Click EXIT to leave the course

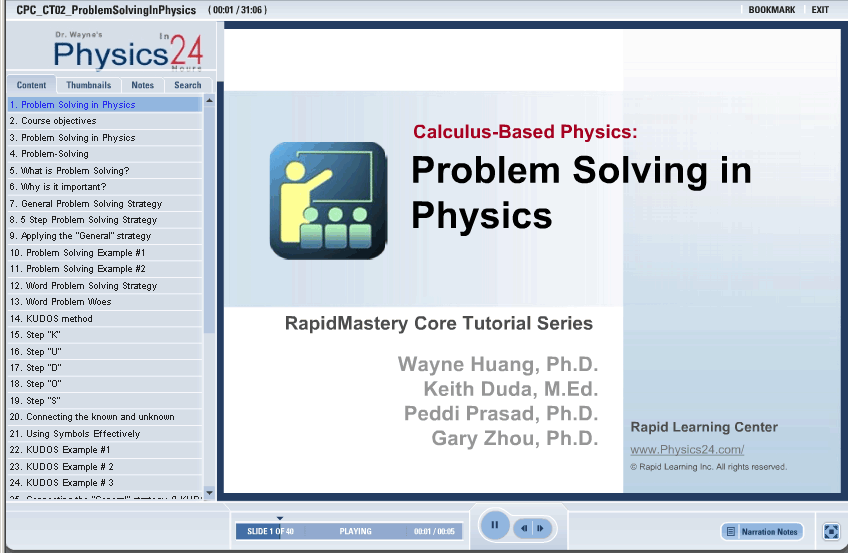pyautogui.click(x=820, y=10)
